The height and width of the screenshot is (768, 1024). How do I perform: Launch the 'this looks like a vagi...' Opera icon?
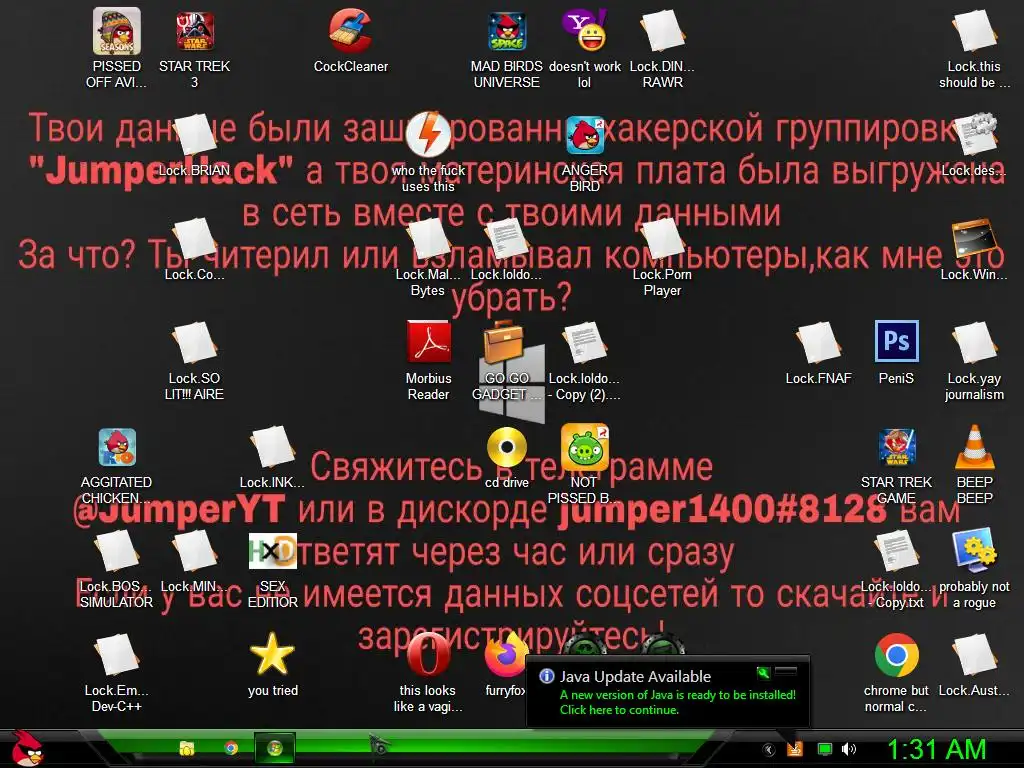click(428, 654)
